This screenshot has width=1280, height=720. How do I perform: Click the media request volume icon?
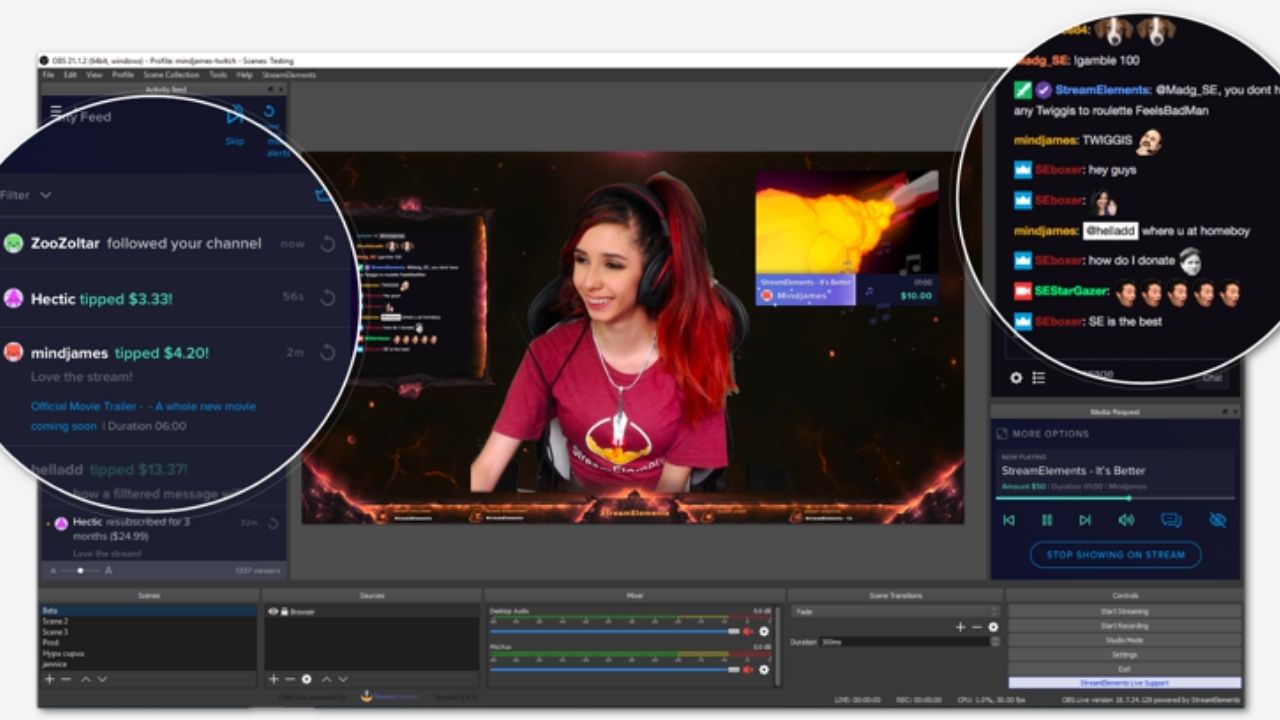pos(1126,520)
